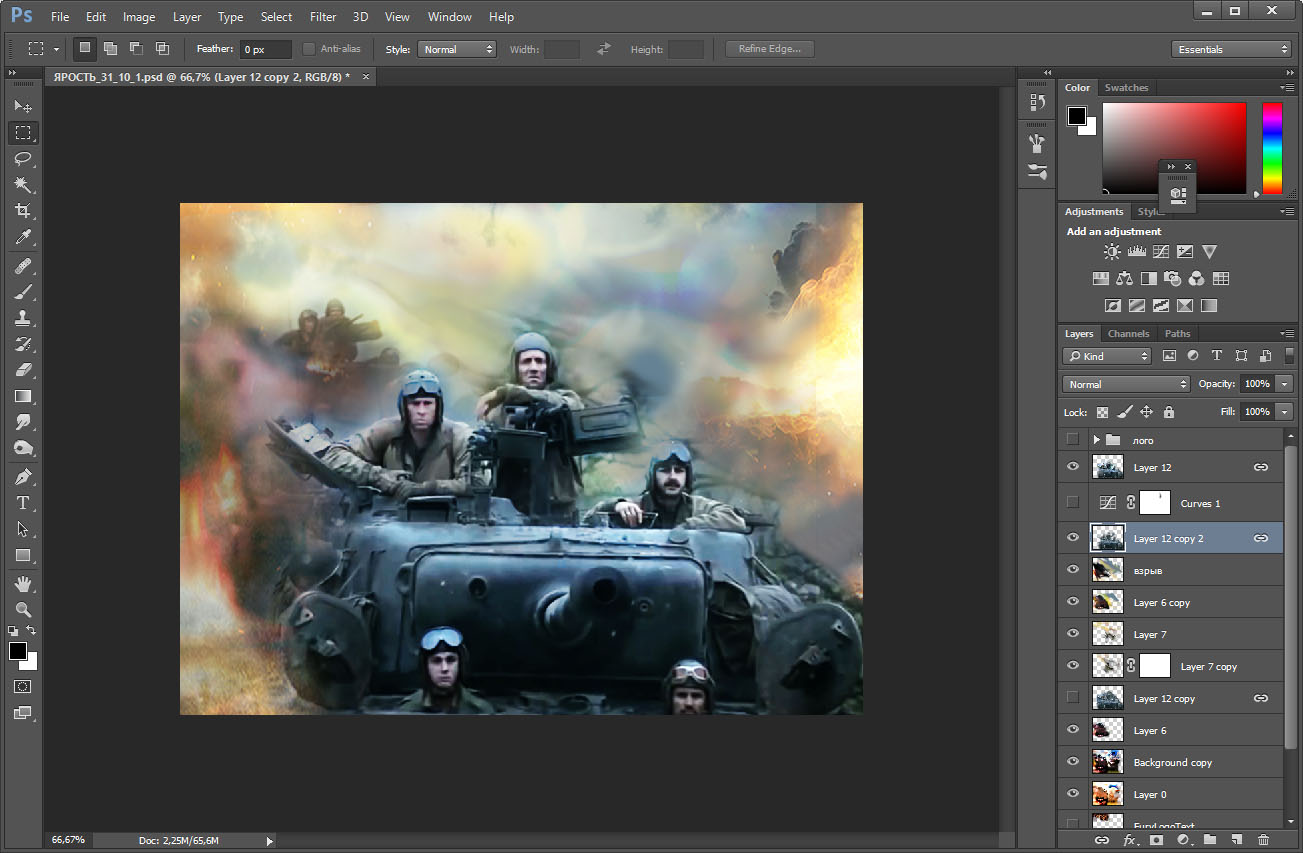Open the layer blending mode dropdown

point(1126,384)
